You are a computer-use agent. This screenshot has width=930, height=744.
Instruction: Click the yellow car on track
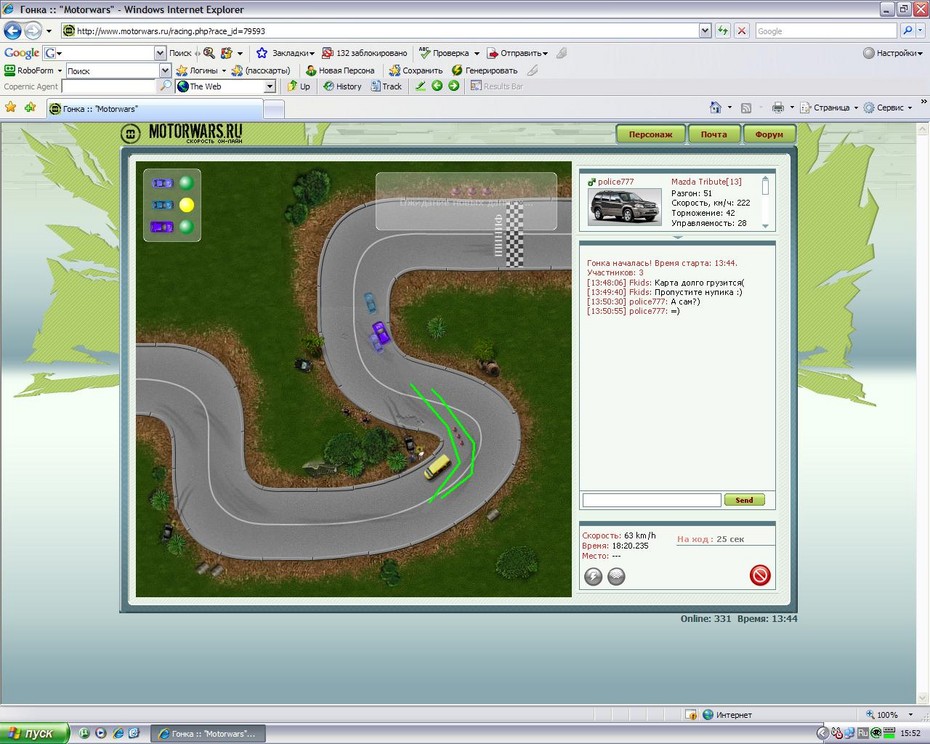[x=437, y=467]
